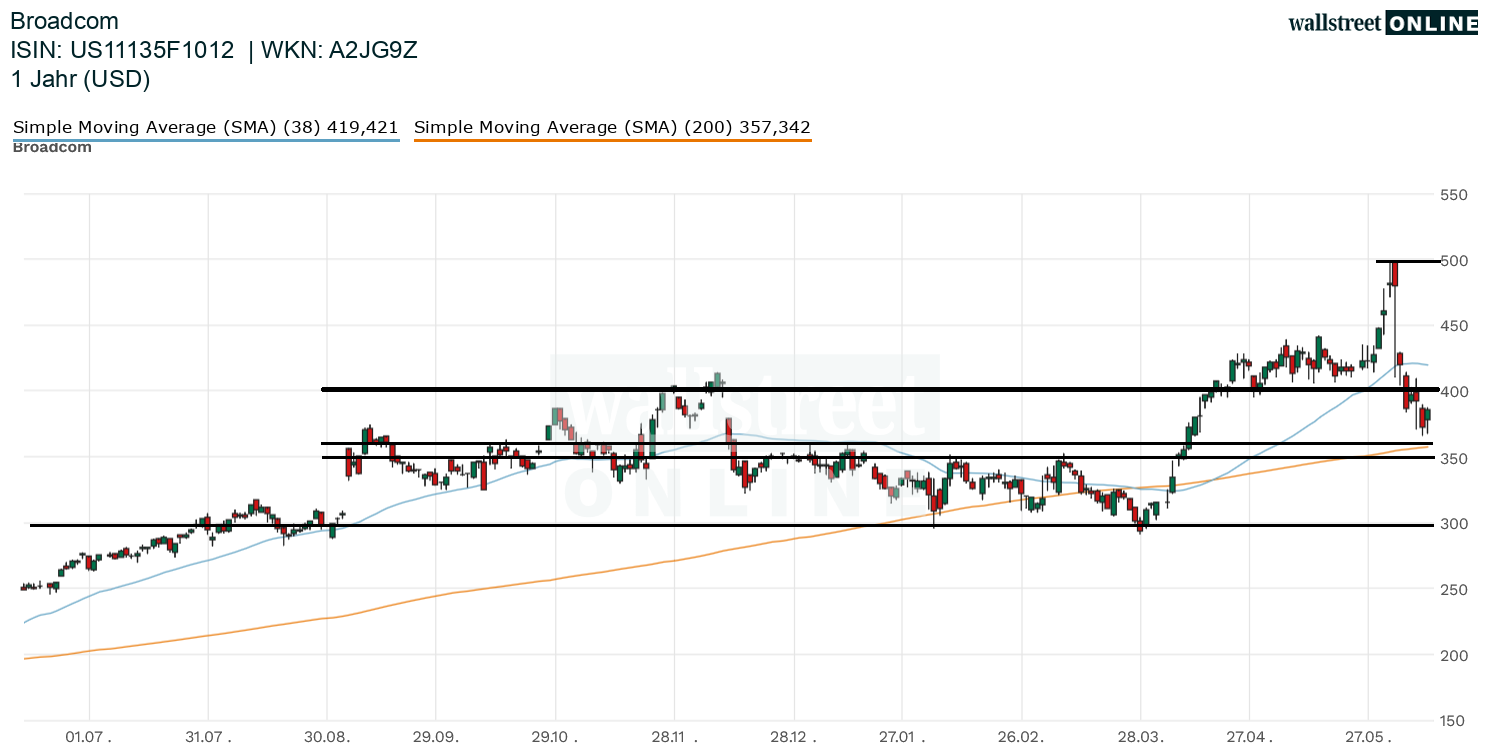Select the 28.12. date axis label
The image size is (1490, 745).
(x=794, y=736)
